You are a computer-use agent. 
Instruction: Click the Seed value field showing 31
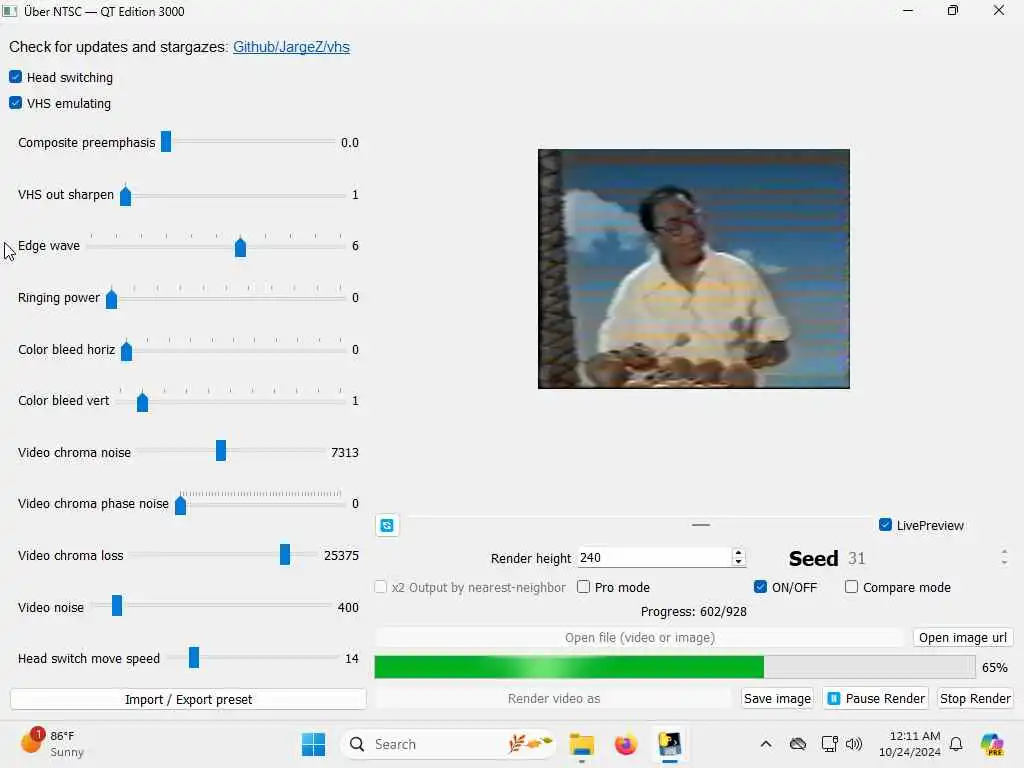[x=921, y=558]
